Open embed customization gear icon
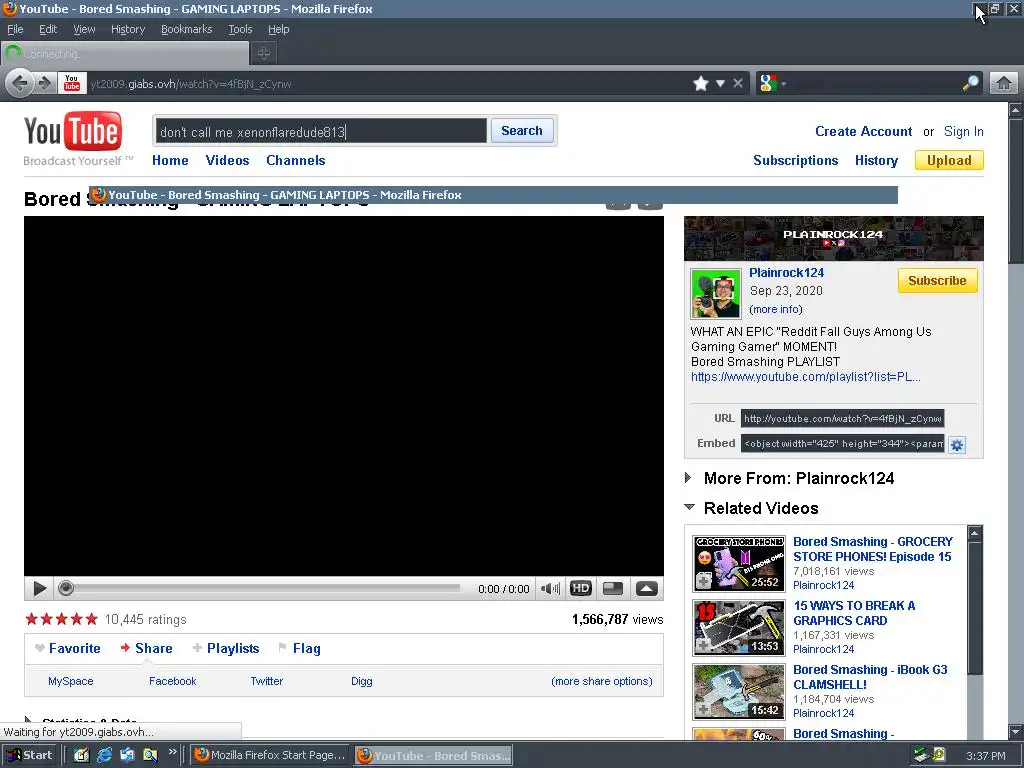 point(957,445)
